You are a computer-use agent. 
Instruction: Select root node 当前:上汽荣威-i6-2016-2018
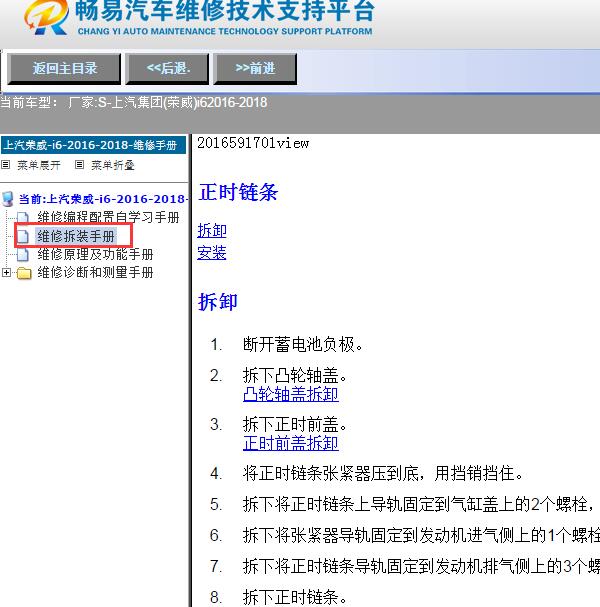tap(103, 199)
